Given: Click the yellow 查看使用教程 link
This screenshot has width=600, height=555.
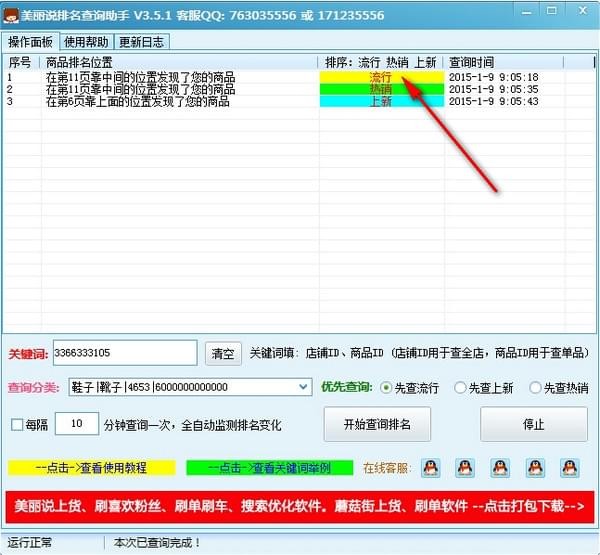Looking at the screenshot, I should pos(90,467).
